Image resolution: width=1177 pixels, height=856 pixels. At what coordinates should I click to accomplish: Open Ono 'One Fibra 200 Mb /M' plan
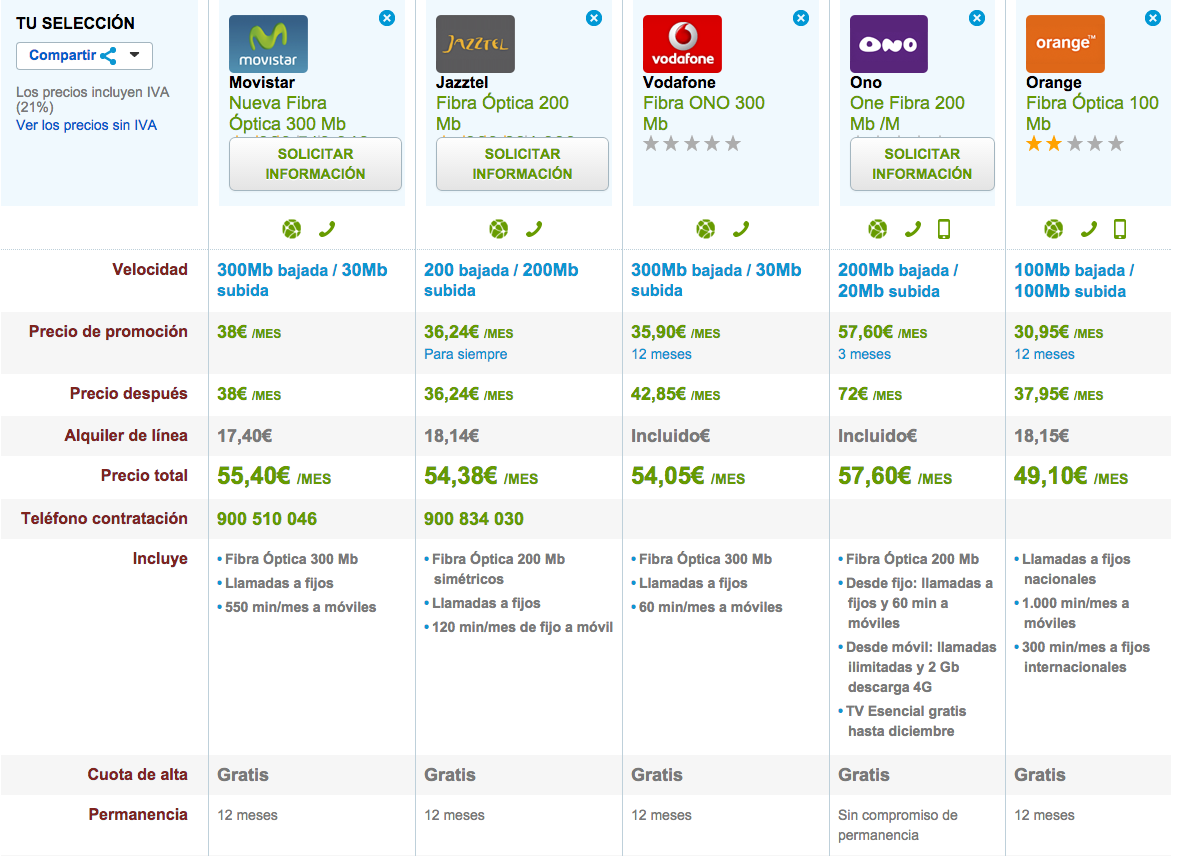907,113
